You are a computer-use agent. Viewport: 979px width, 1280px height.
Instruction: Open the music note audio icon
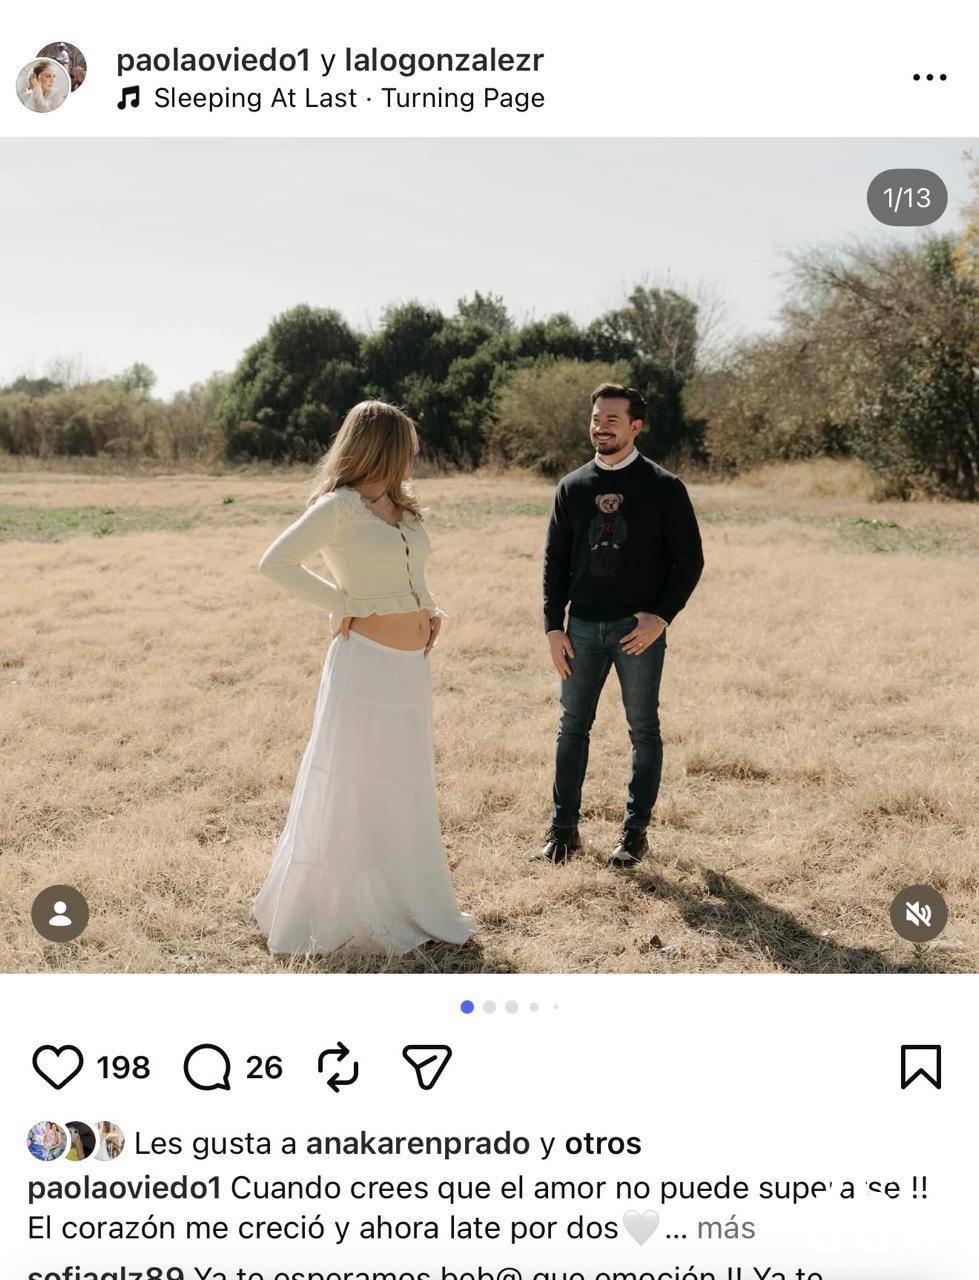pyautogui.click(x=128, y=98)
